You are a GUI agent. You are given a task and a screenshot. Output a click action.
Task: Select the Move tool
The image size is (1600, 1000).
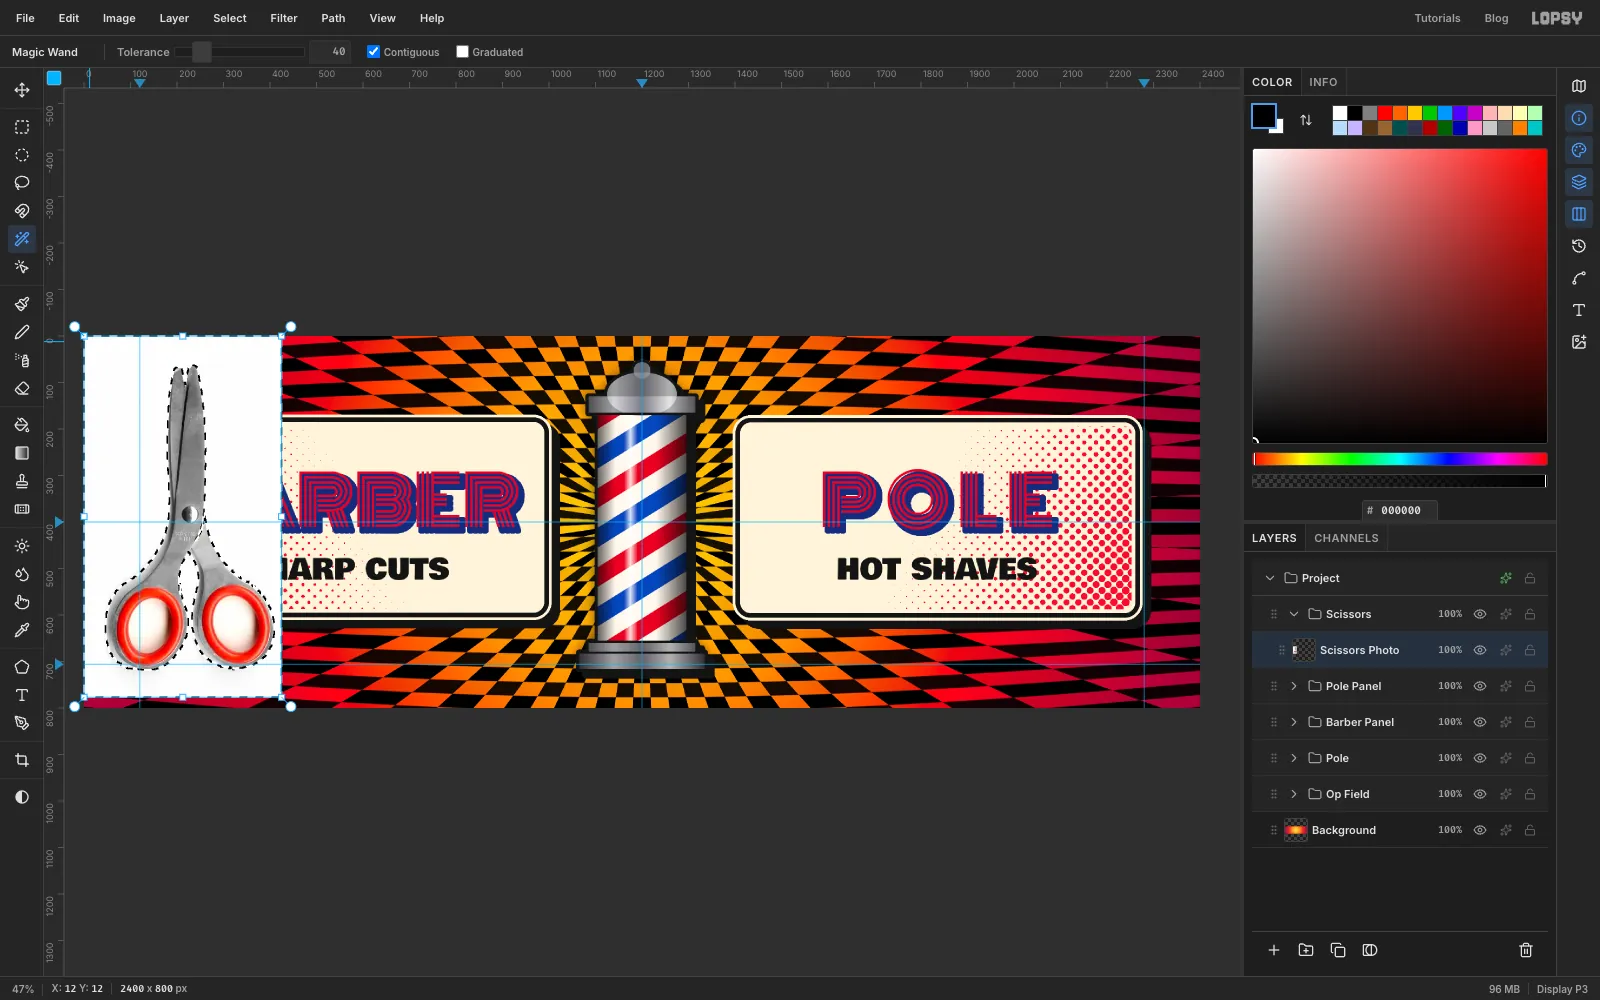[x=22, y=90]
